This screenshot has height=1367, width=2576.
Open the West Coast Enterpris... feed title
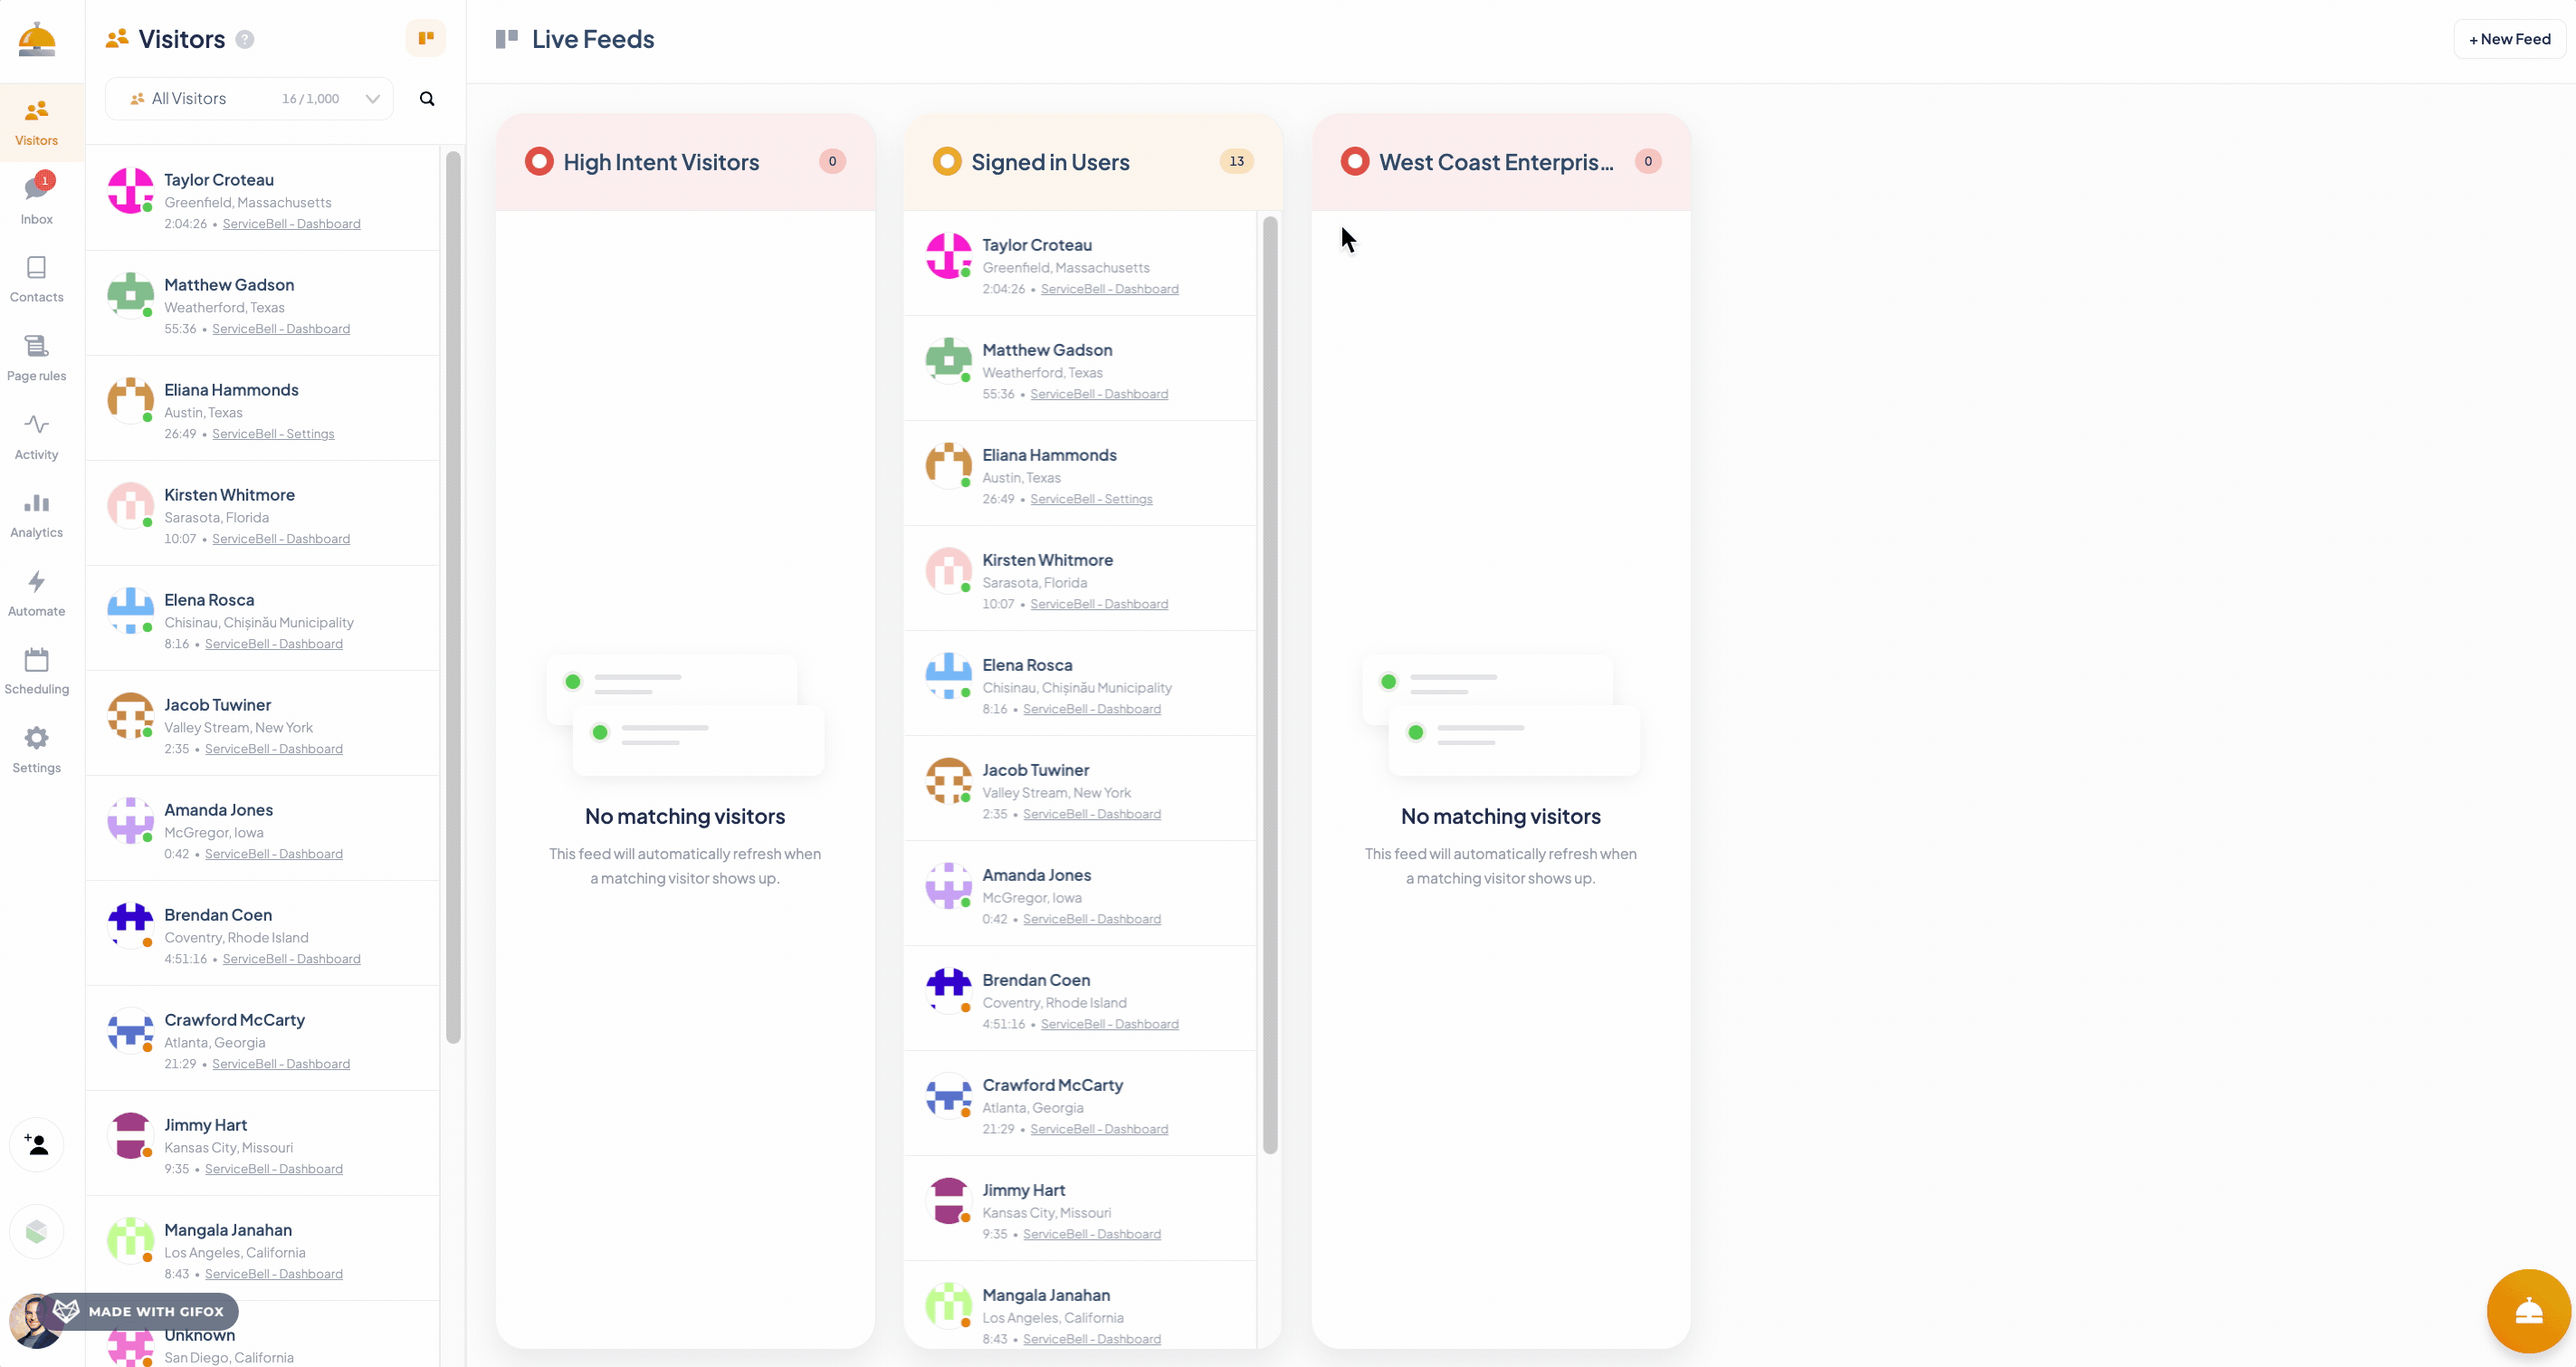1496,162
